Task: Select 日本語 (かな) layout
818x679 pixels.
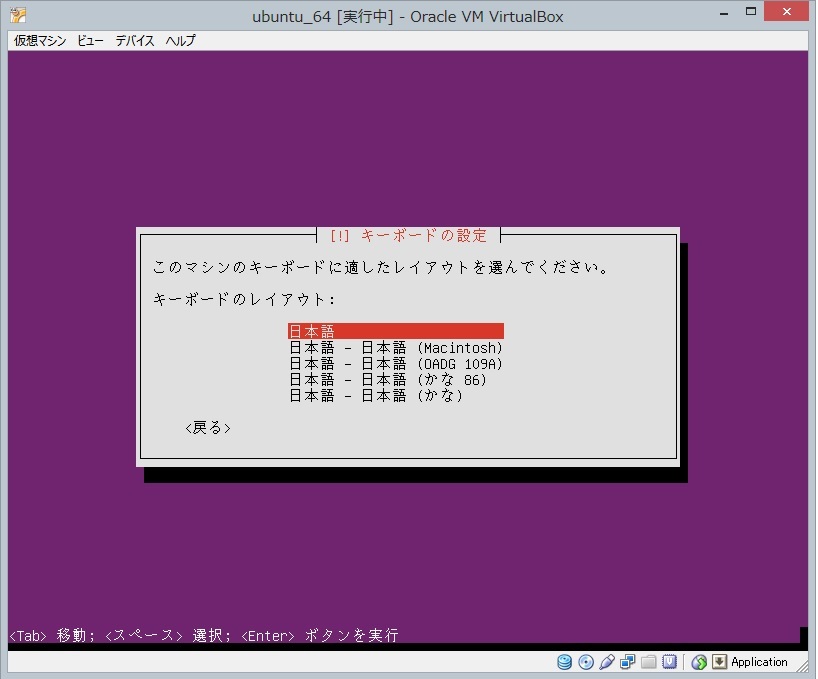Action: coord(376,396)
